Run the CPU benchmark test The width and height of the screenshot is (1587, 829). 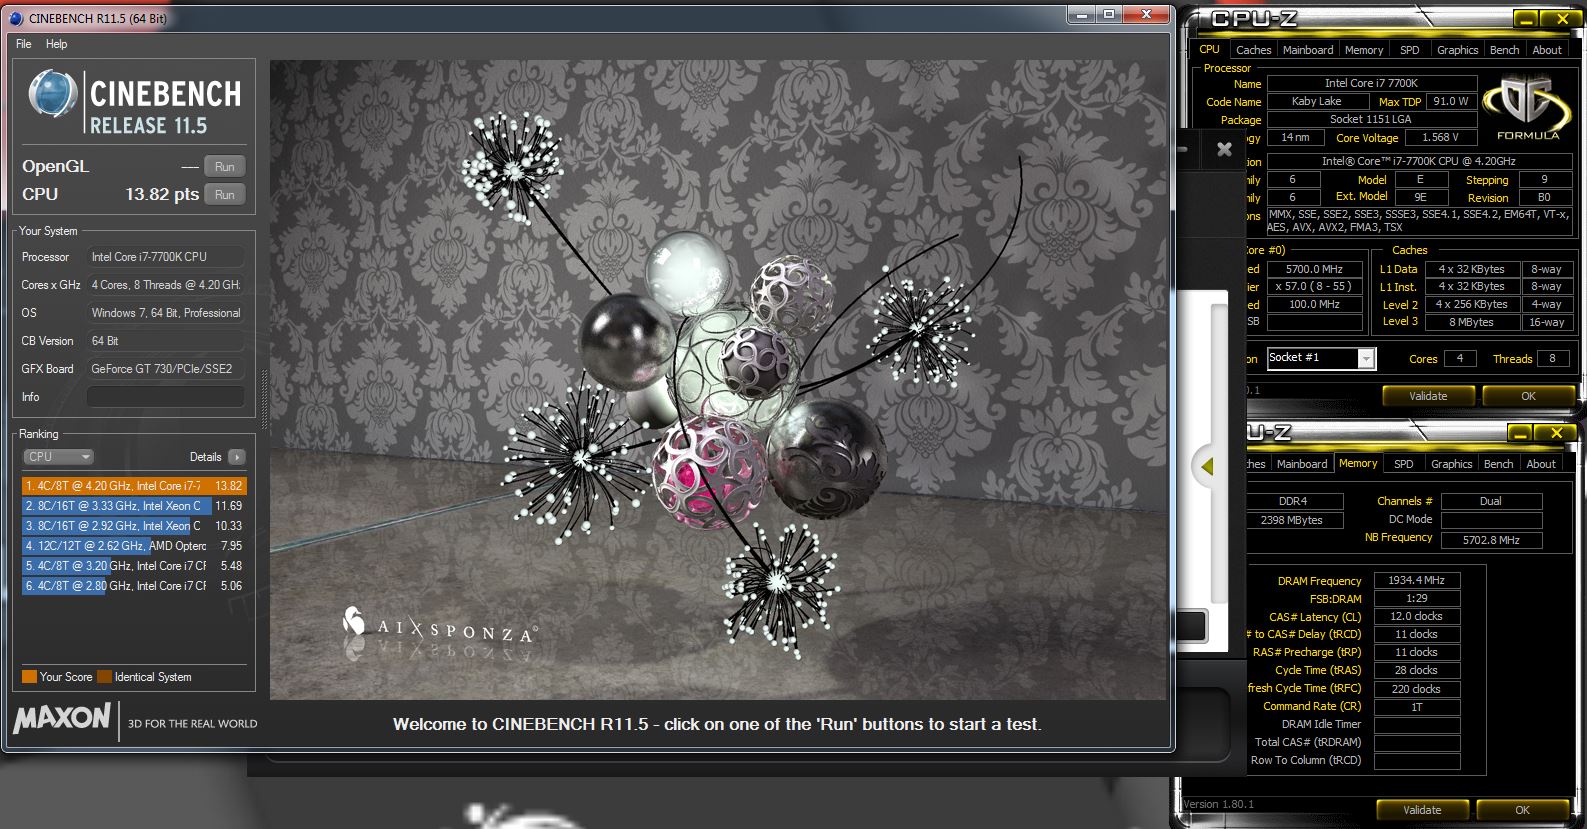click(225, 195)
